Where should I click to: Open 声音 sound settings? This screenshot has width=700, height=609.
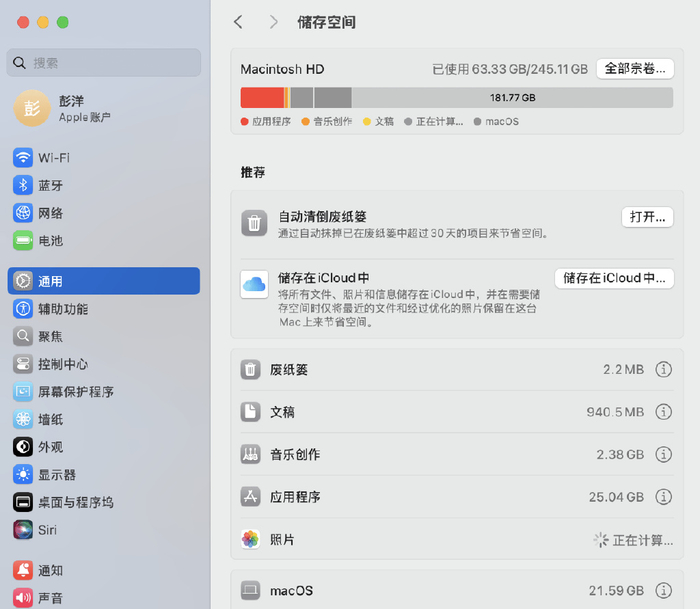pyautogui.click(x=104, y=598)
